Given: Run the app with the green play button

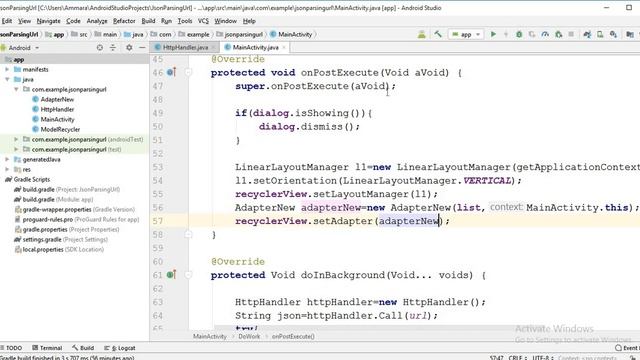Looking at the screenshot, I should (493, 34).
